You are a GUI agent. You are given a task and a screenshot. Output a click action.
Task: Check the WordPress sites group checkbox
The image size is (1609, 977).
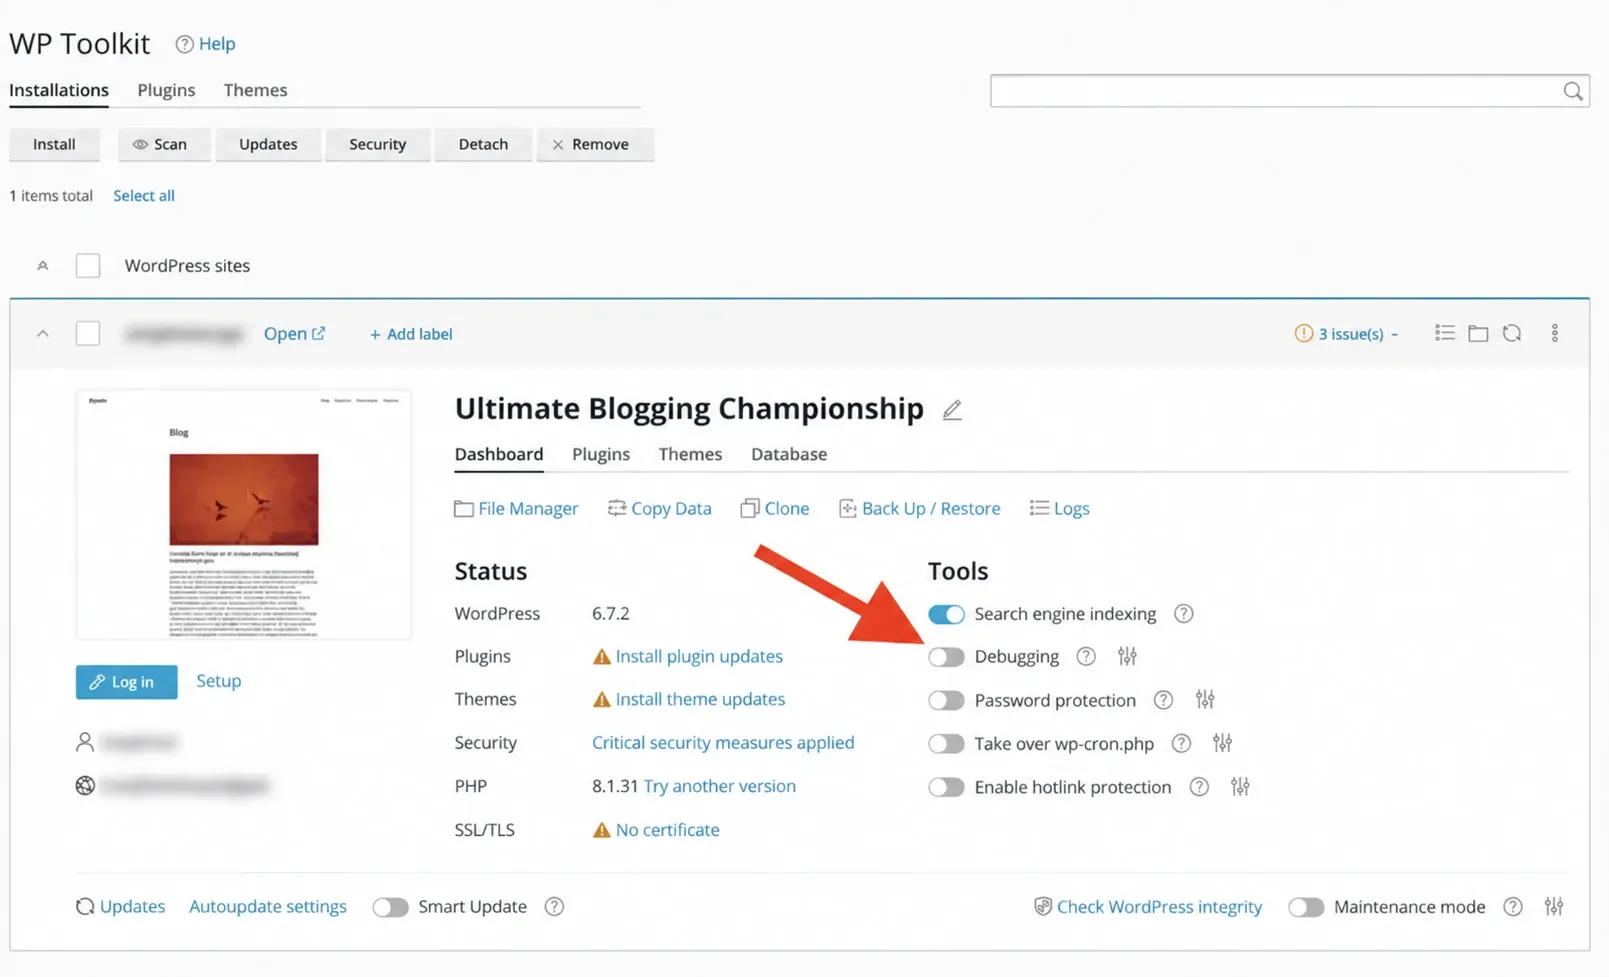(88, 265)
